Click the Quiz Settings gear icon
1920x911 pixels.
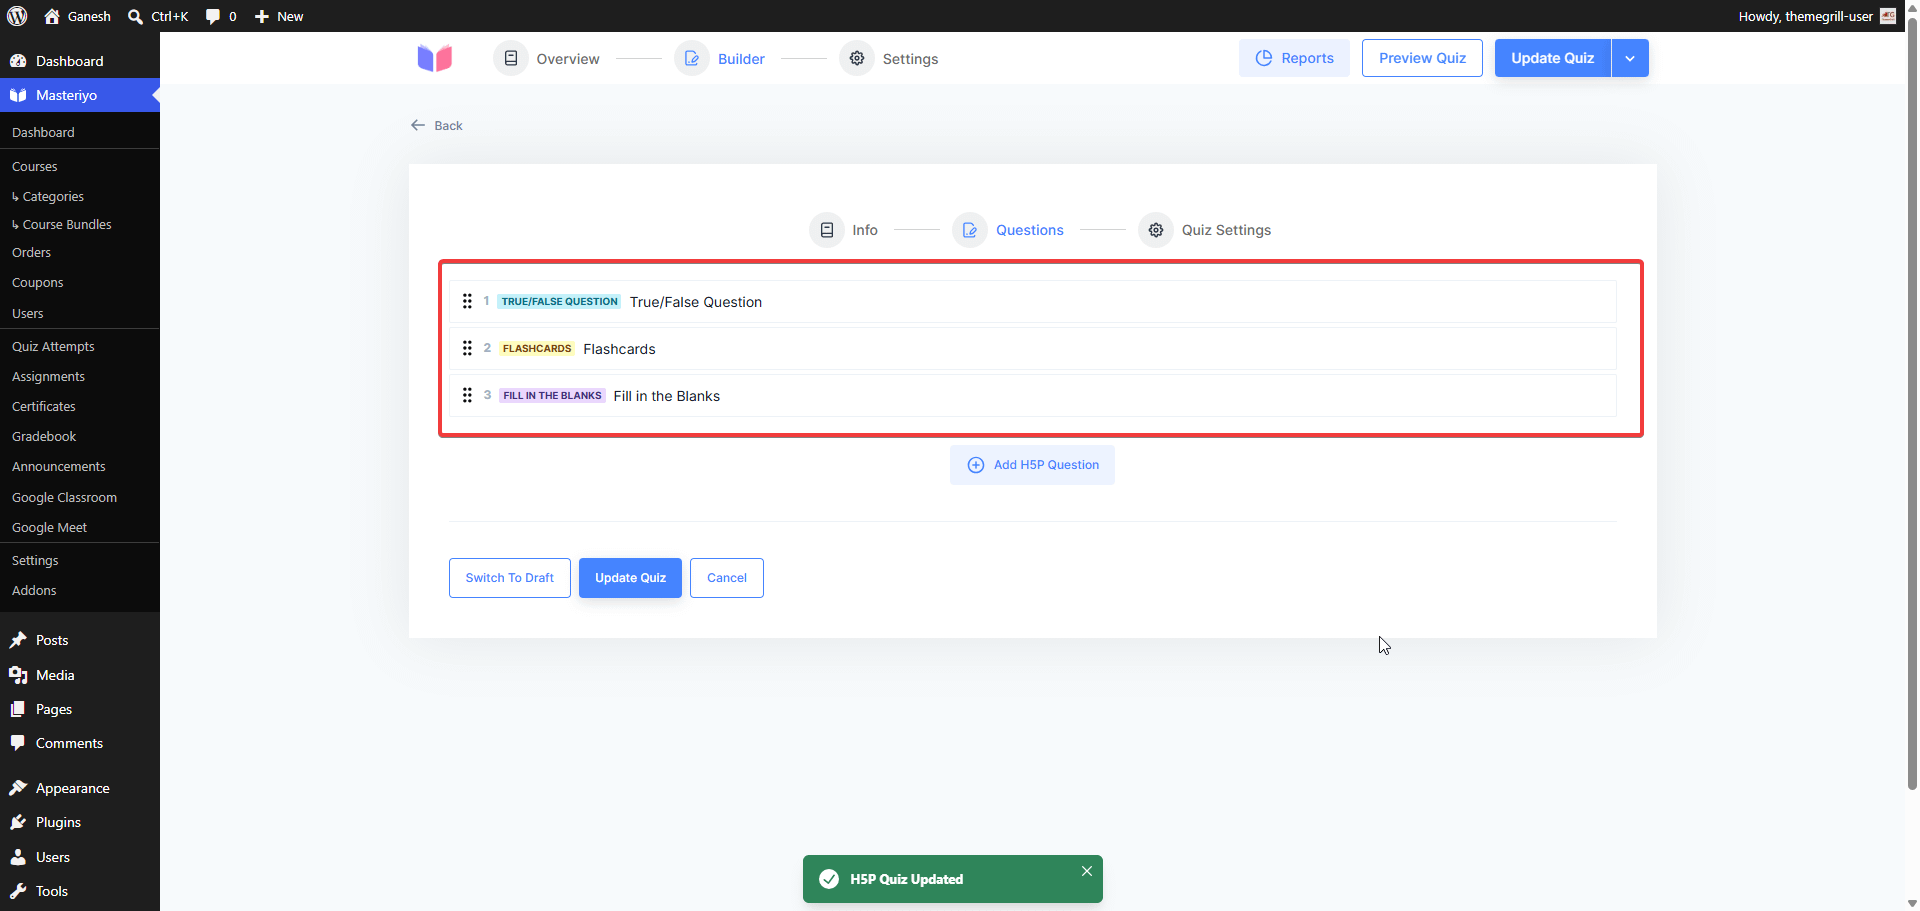[x=1156, y=230]
